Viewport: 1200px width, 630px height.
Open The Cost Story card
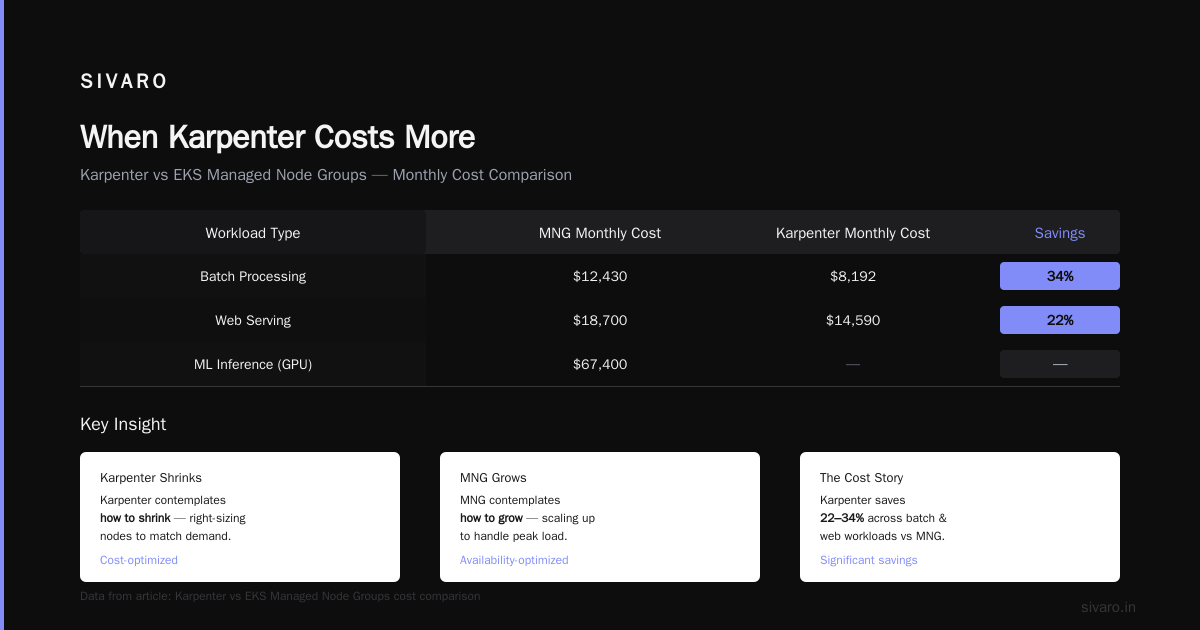pyautogui.click(x=960, y=517)
